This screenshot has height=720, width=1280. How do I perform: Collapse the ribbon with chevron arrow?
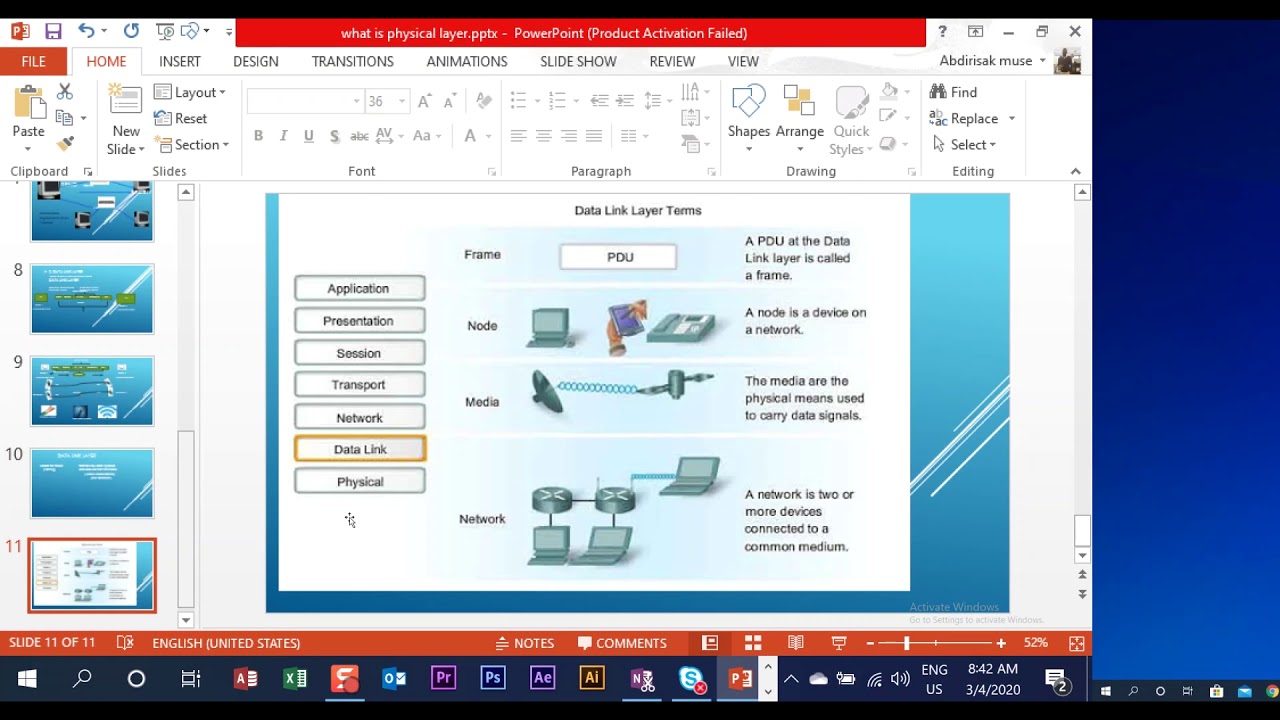coord(1075,171)
